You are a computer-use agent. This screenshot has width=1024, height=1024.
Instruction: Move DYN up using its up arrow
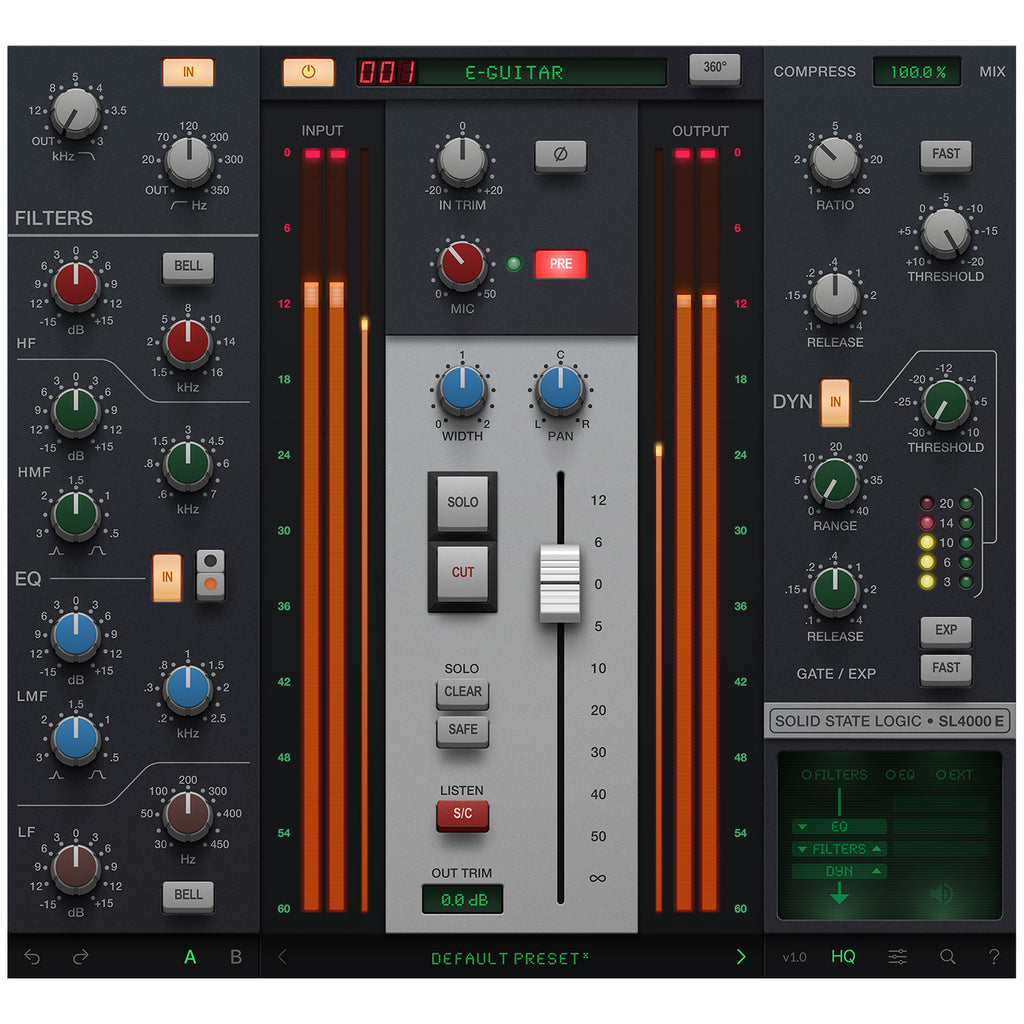click(x=877, y=871)
